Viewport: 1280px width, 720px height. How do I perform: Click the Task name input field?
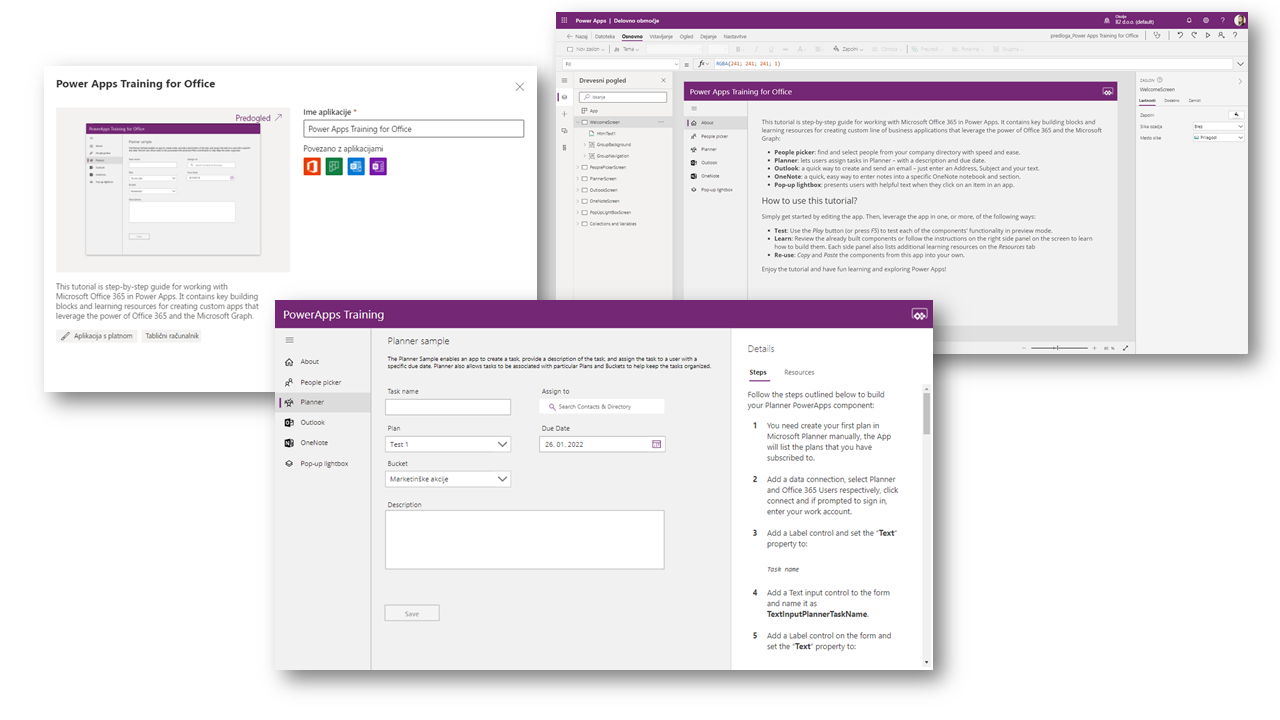point(448,407)
